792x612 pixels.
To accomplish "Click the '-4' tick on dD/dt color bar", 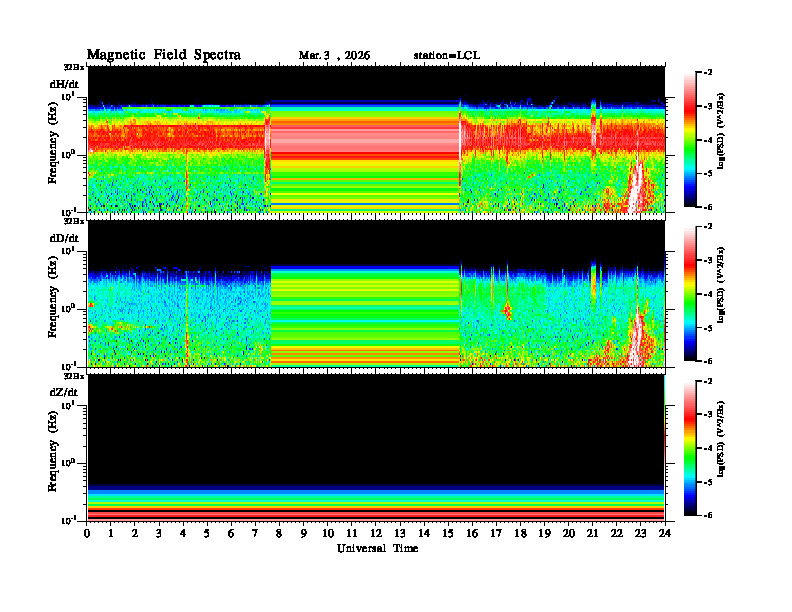I will pyautogui.click(x=708, y=294).
